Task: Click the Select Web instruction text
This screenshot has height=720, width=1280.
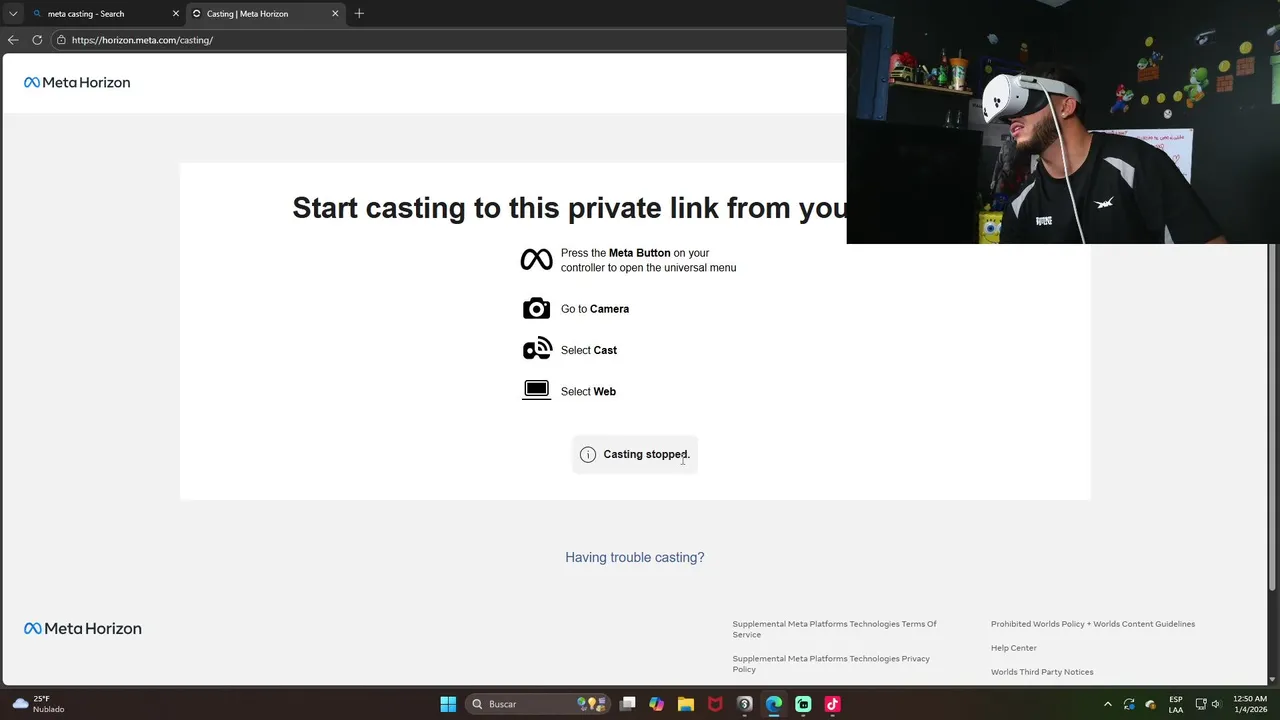Action: tap(588, 391)
